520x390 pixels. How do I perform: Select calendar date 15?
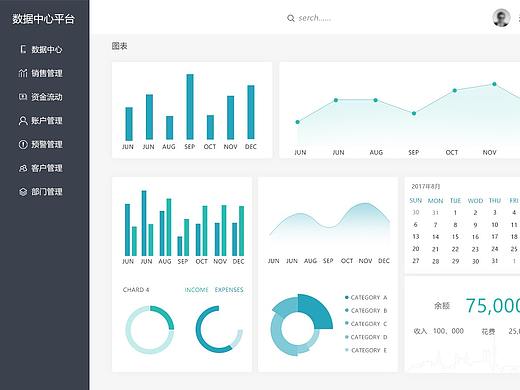pyautogui.click(x=455, y=237)
